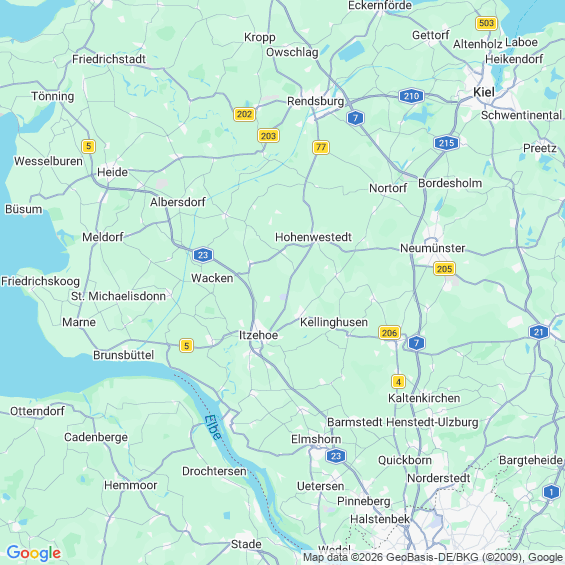Click the 205 road shield near Neumünster
The image size is (565, 565).
[x=444, y=269]
